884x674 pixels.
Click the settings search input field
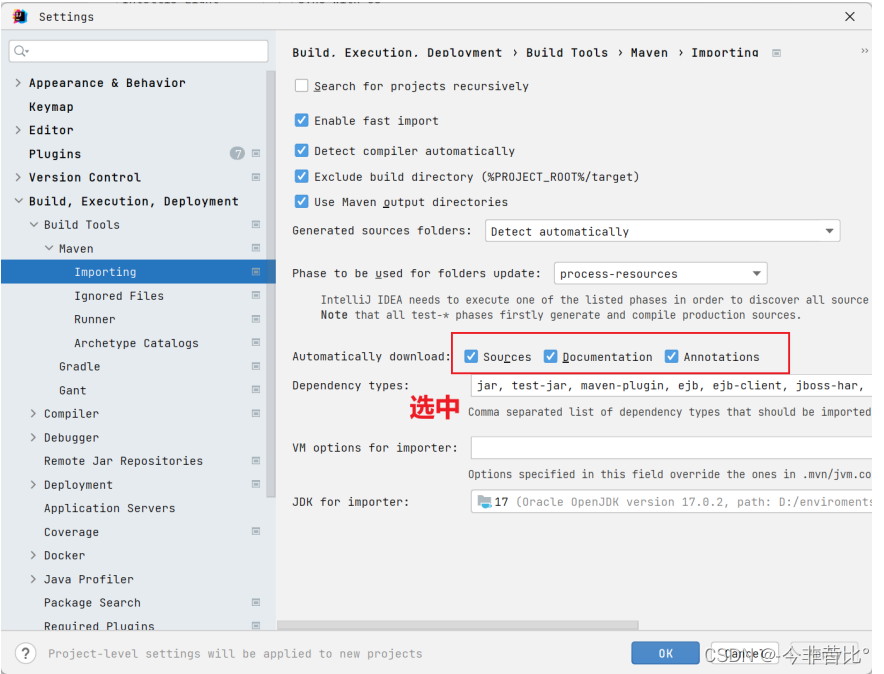pos(139,51)
